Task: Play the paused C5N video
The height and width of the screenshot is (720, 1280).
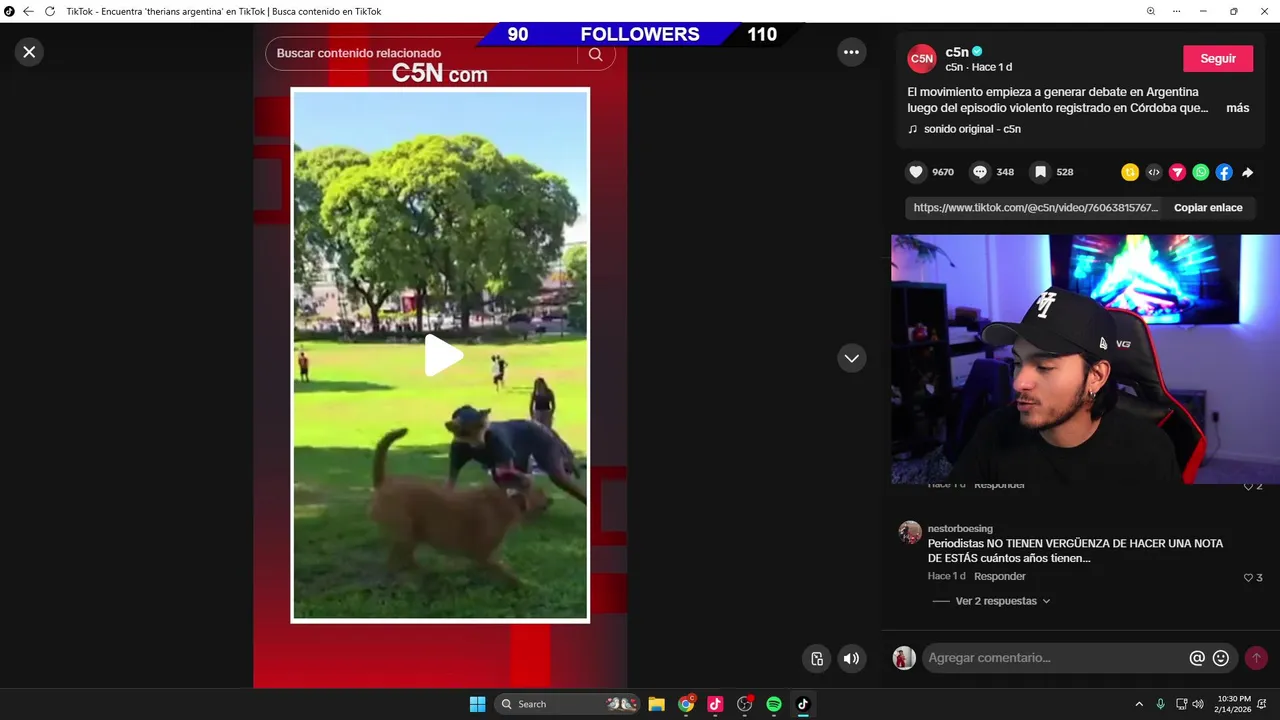Action: pyautogui.click(x=442, y=355)
